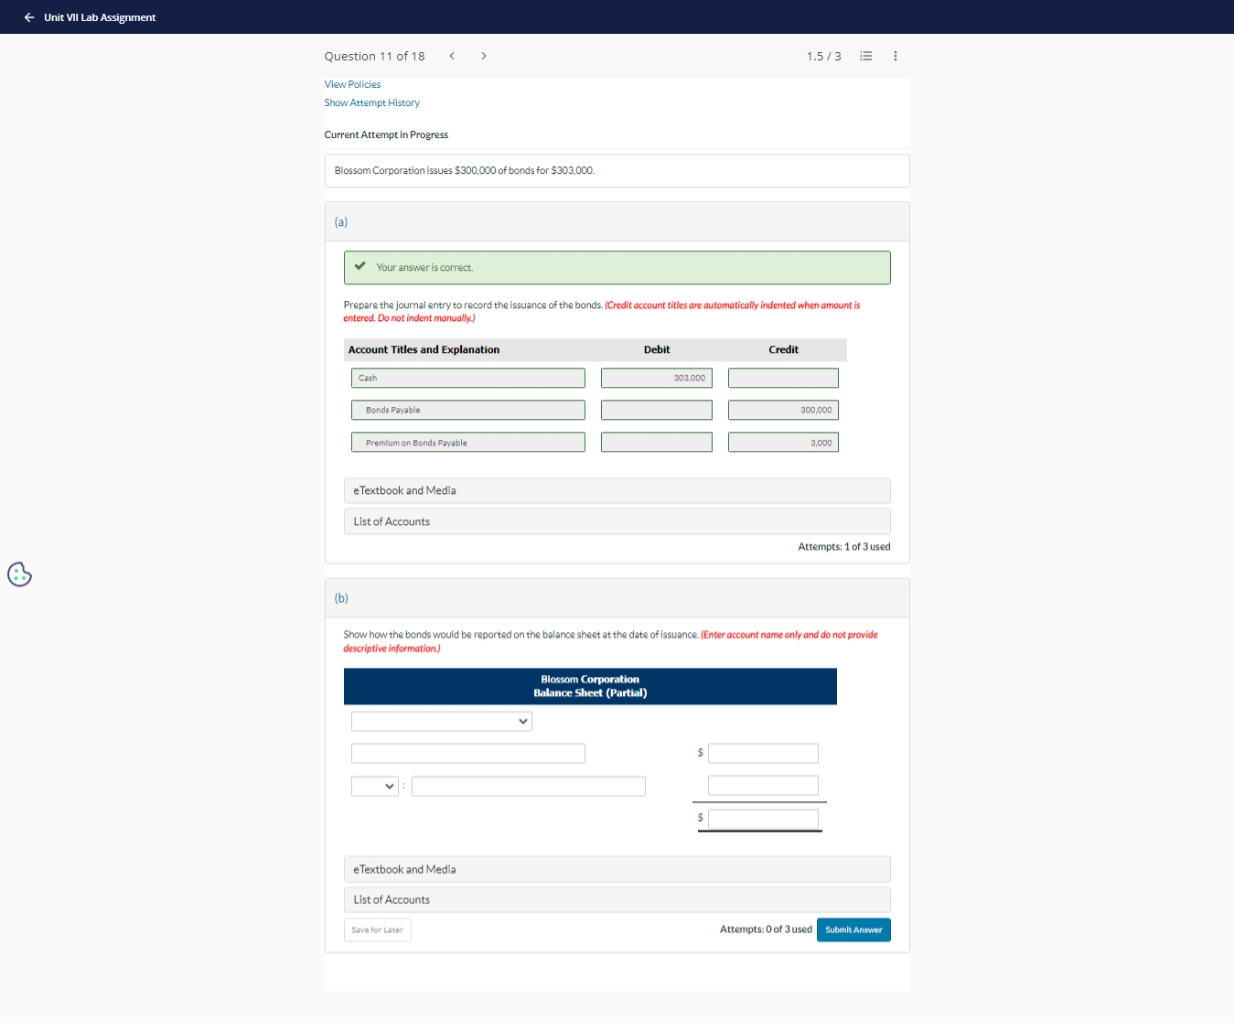Expand eTextbook and Media in part (a)
The height and width of the screenshot is (1023, 1234).
click(617, 491)
